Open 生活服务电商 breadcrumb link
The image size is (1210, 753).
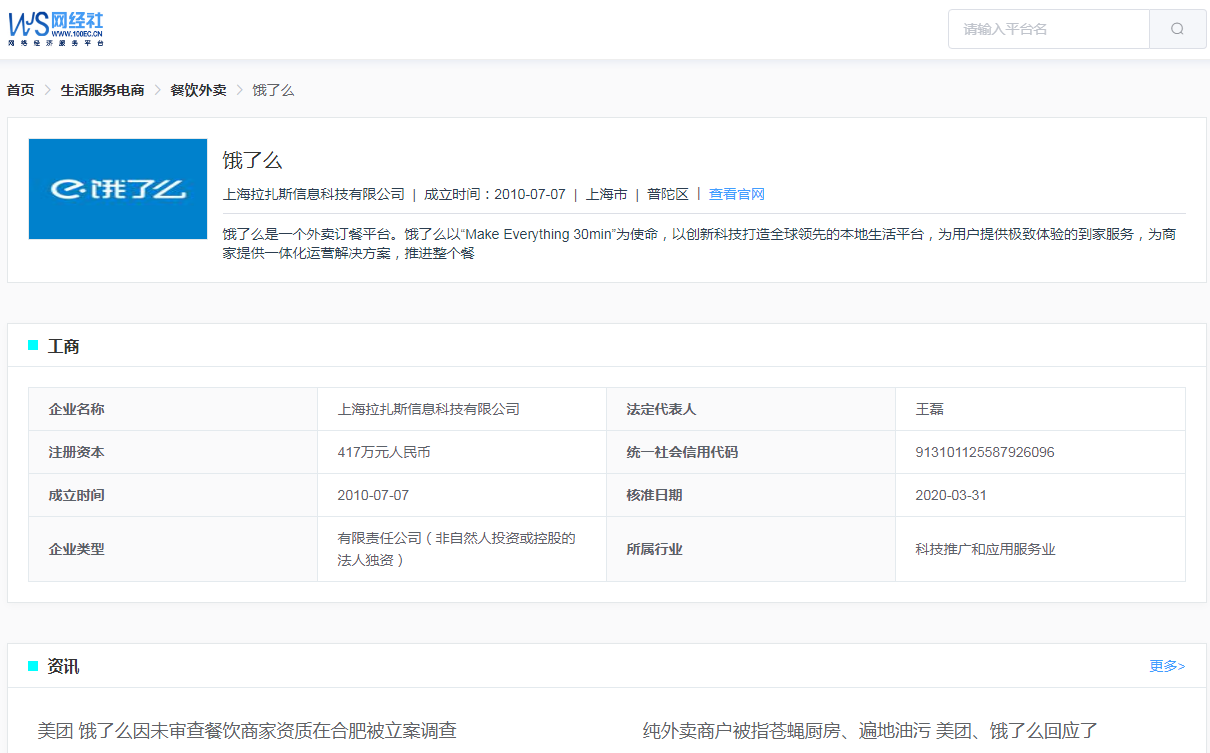point(102,90)
